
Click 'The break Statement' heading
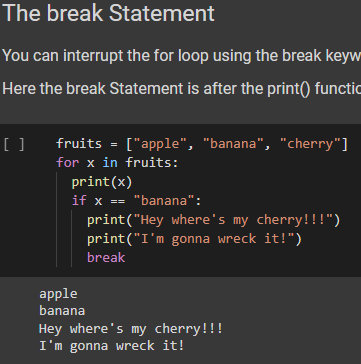[x=108, y=13]
